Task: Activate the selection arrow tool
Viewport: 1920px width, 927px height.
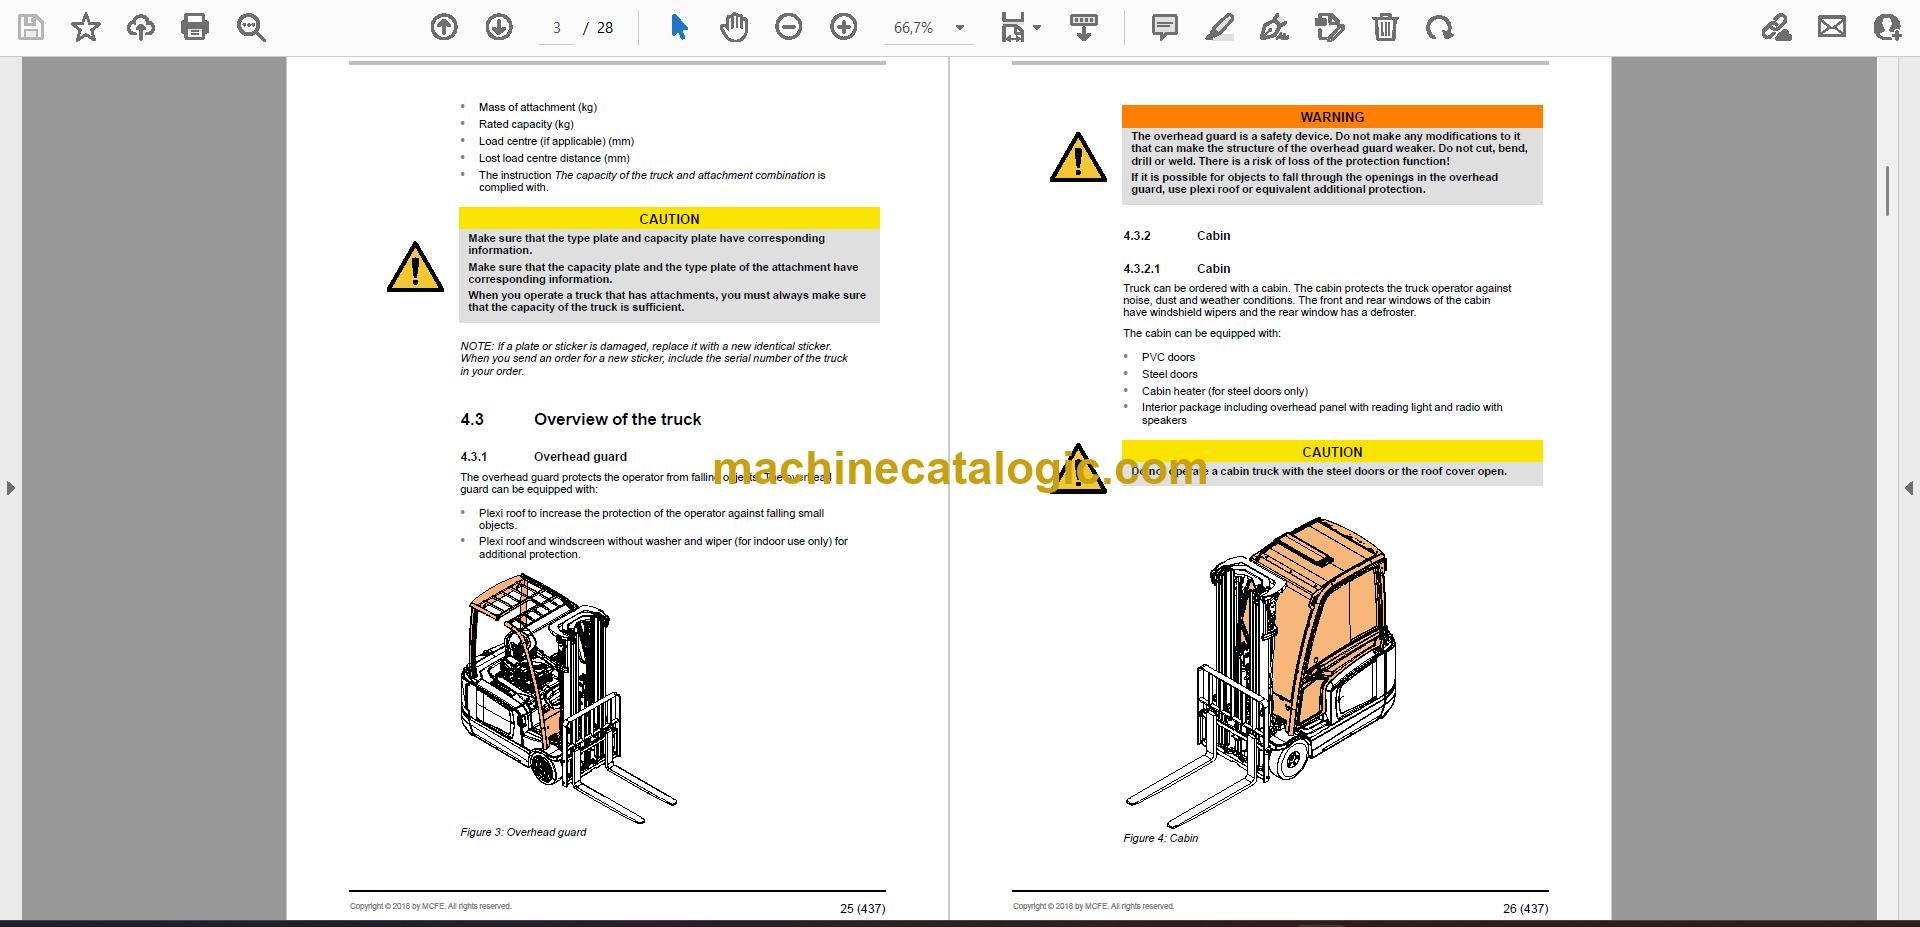Action: coord(679,27)
